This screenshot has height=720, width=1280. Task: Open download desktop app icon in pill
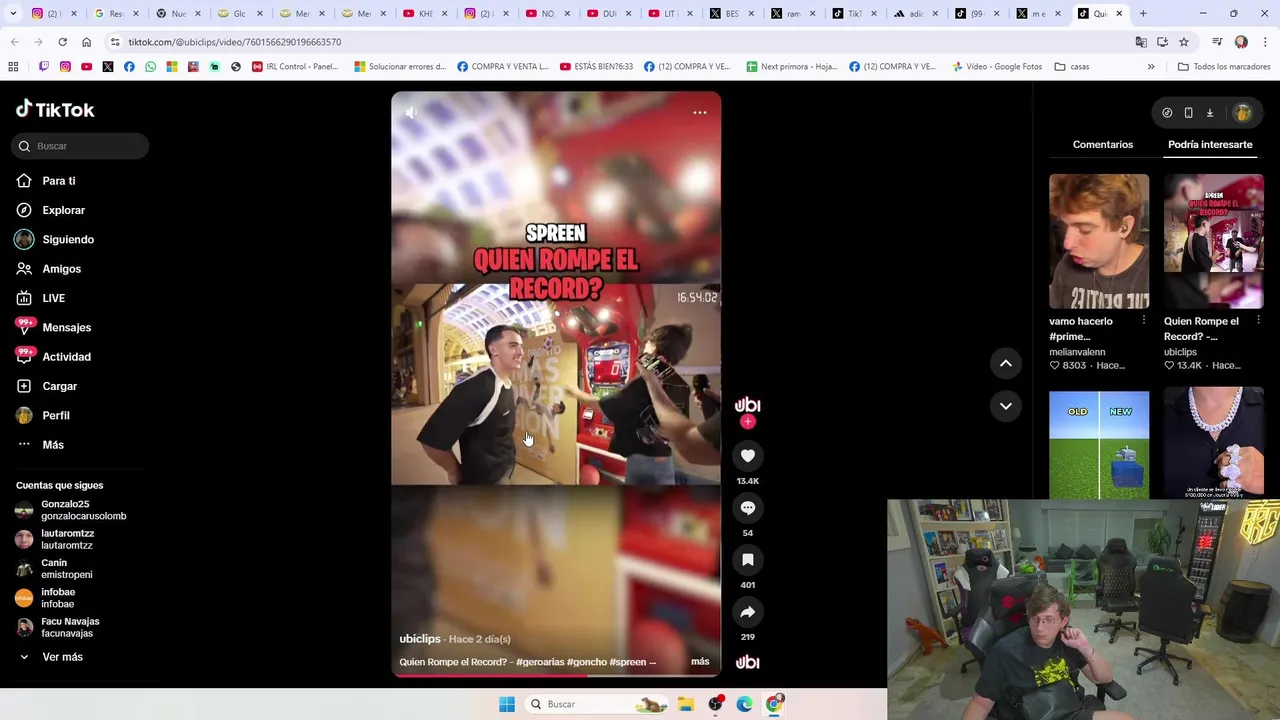[x=1209, y=113]
